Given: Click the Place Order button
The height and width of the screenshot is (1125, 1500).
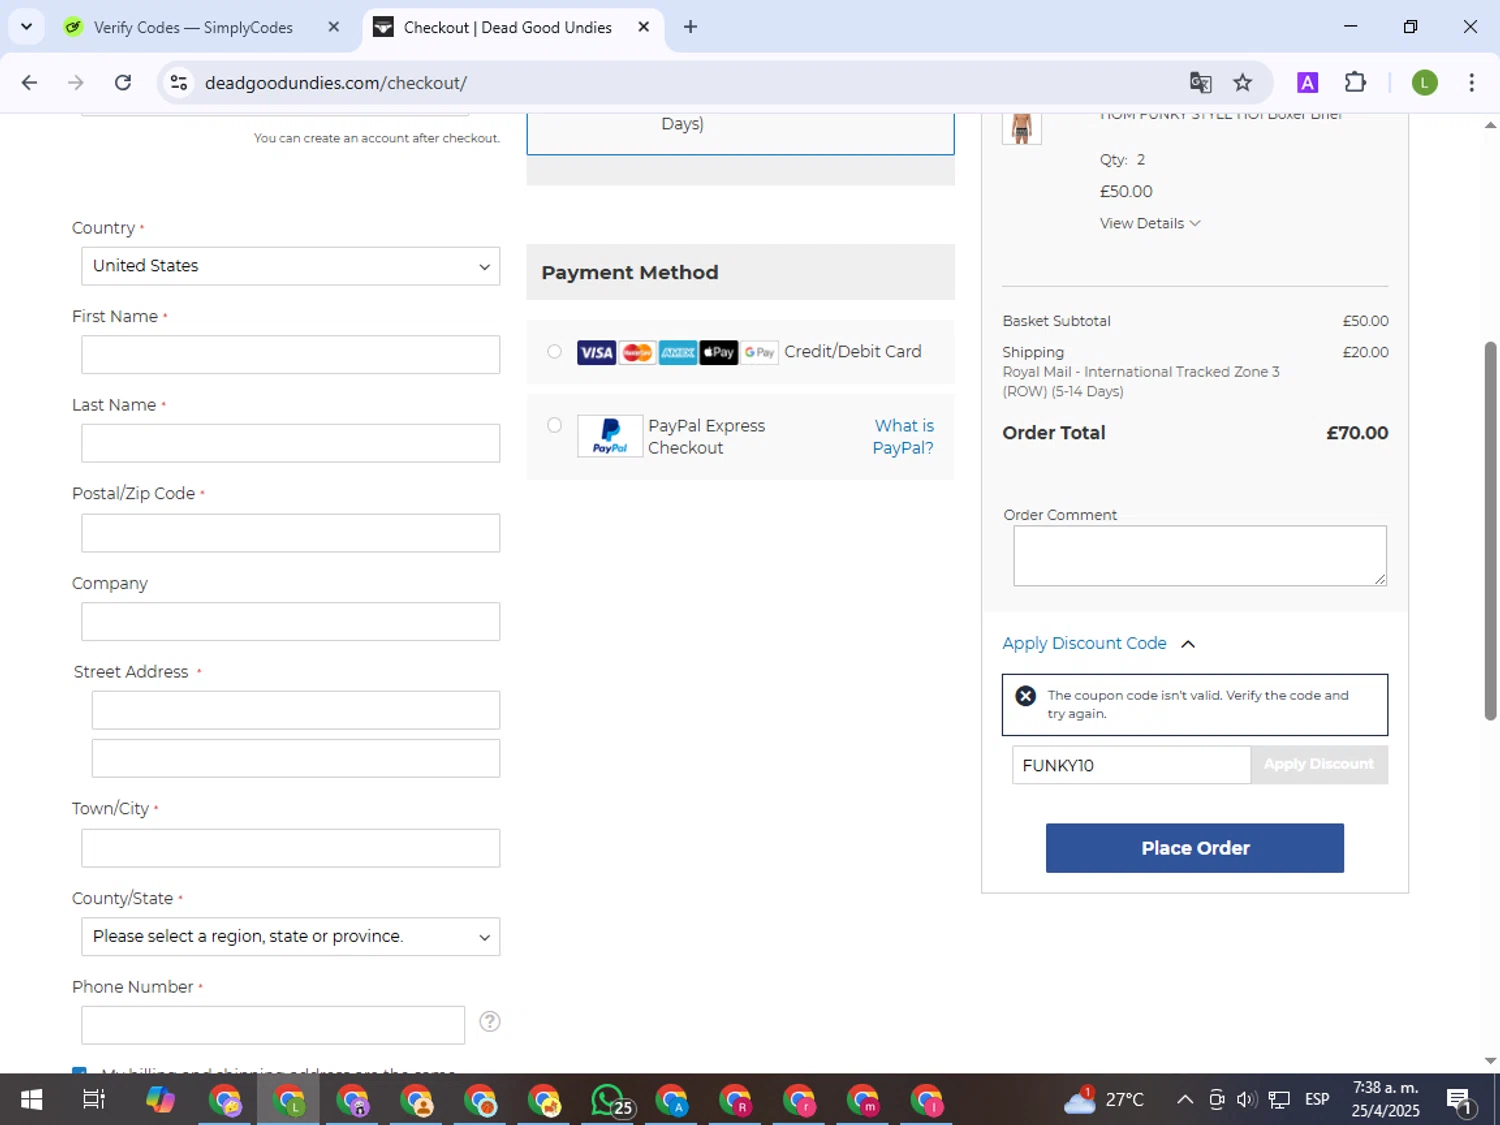Looking at the screenshot, I should (x=1195, y=848).
